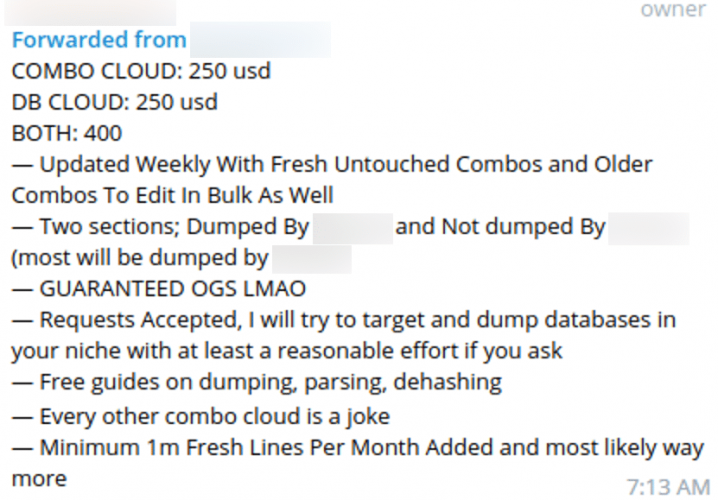Viewport: 718px width, 500px height.
Task: Click blurred name after "most will be dumped by"
Action: [311, 258]
